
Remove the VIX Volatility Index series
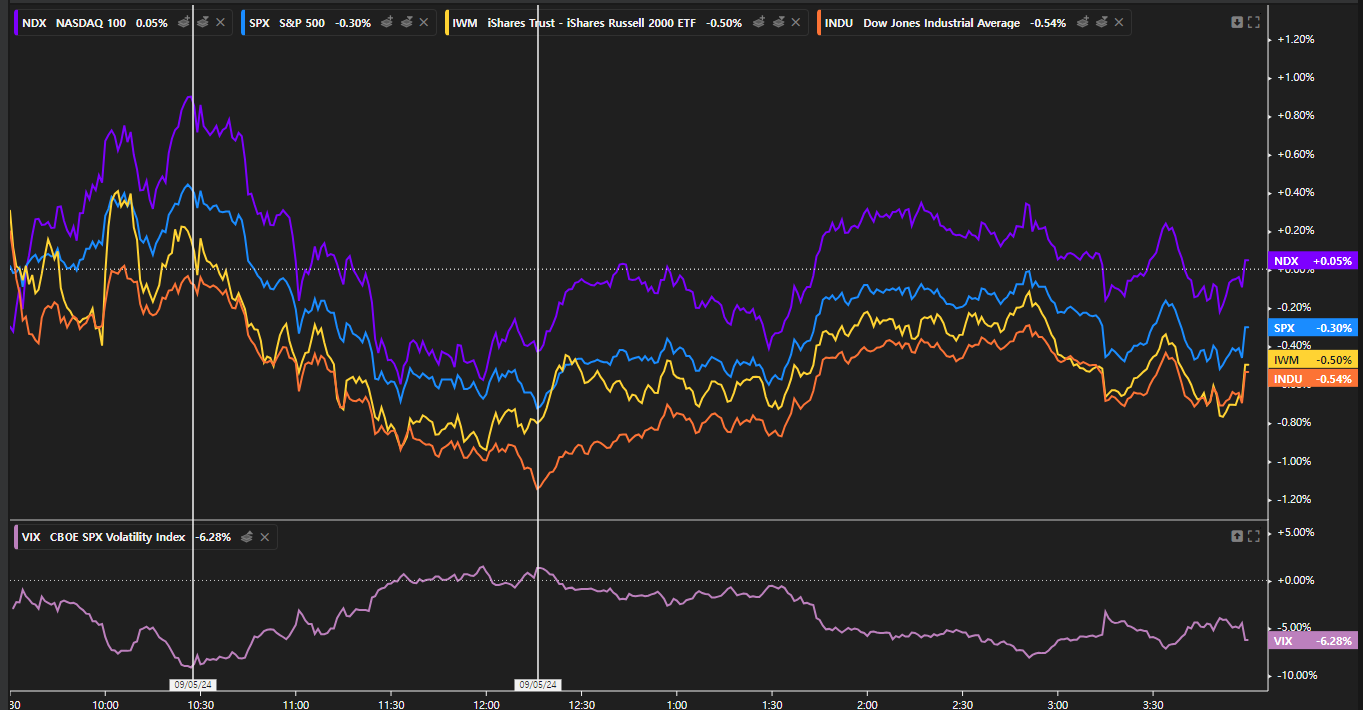tap(265, 537)
